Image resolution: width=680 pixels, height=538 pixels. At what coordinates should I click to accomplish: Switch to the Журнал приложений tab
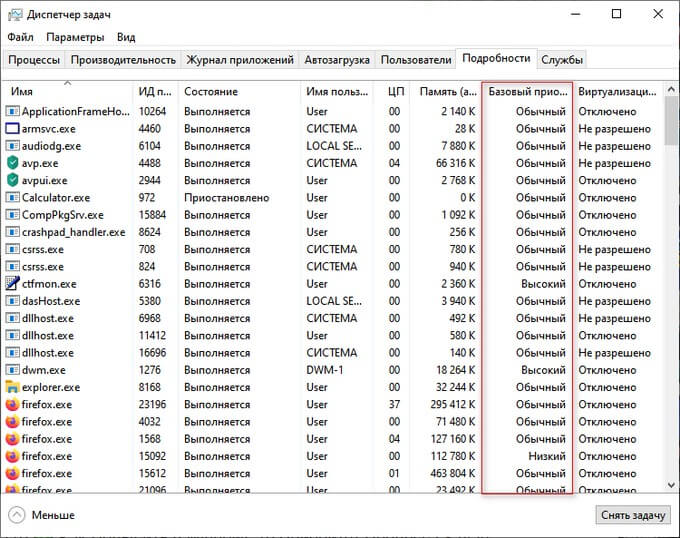(240, 60)
